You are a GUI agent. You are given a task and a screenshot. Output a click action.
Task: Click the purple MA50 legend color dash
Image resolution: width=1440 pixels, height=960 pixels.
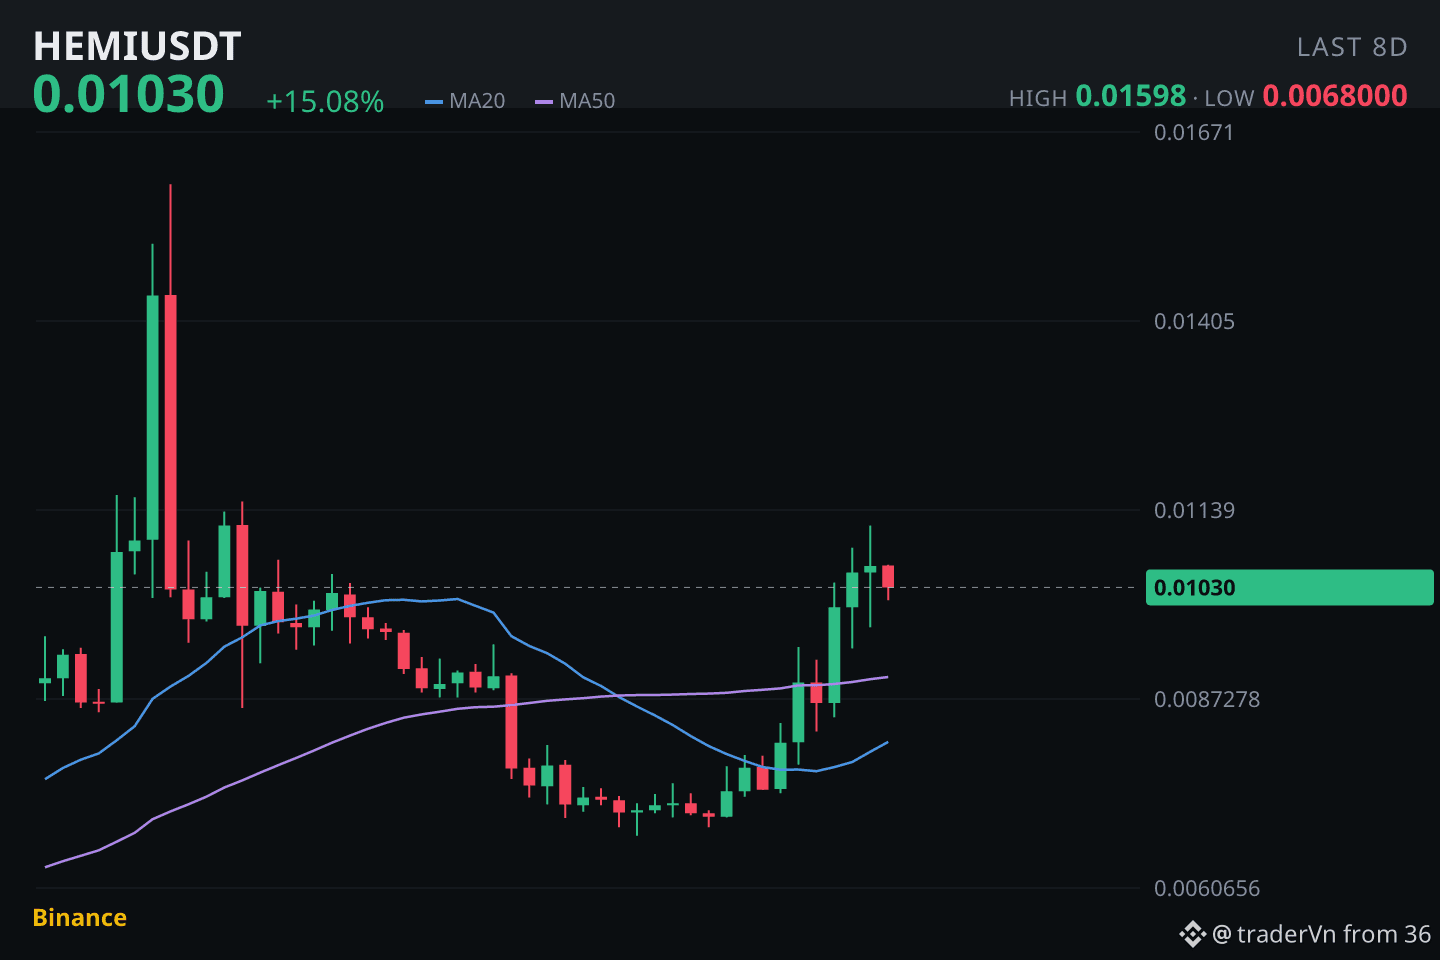[x=544, y=102]
